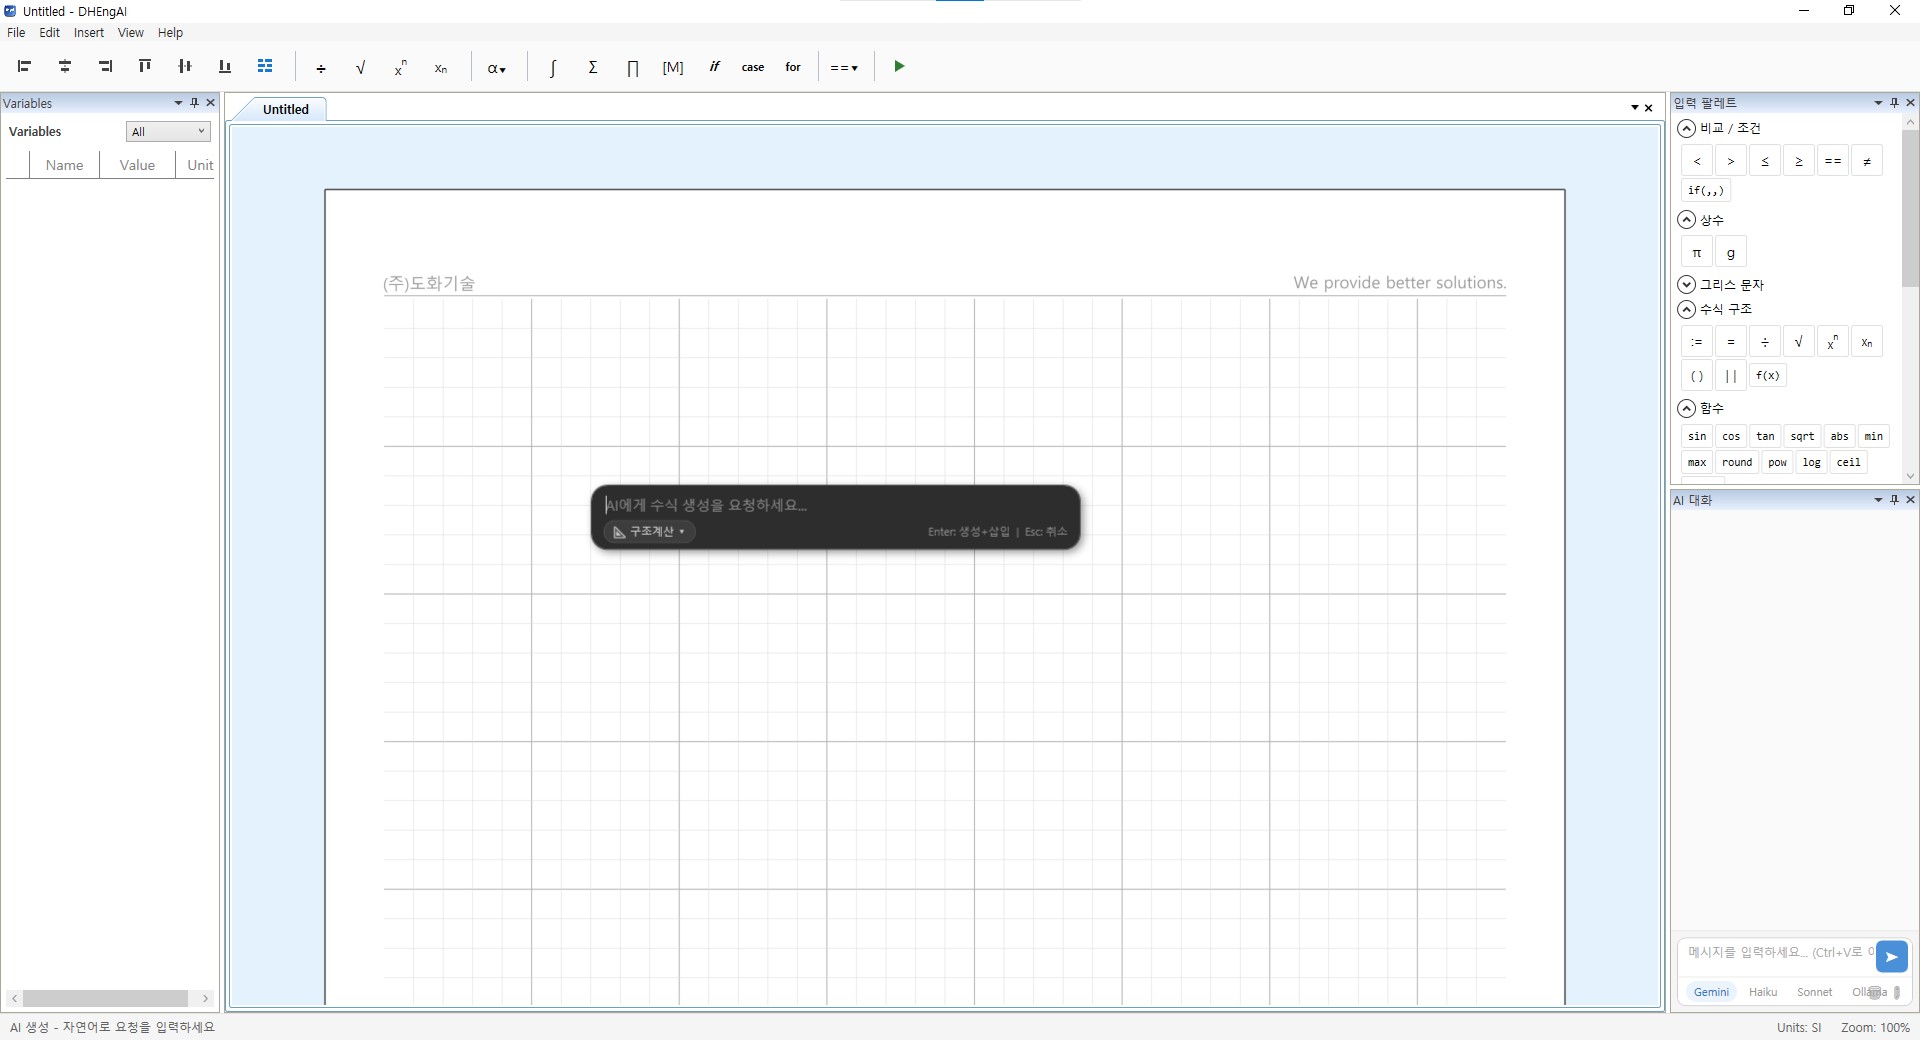
Task: Click the align left toolbar icon
Action: click(25, 67)
